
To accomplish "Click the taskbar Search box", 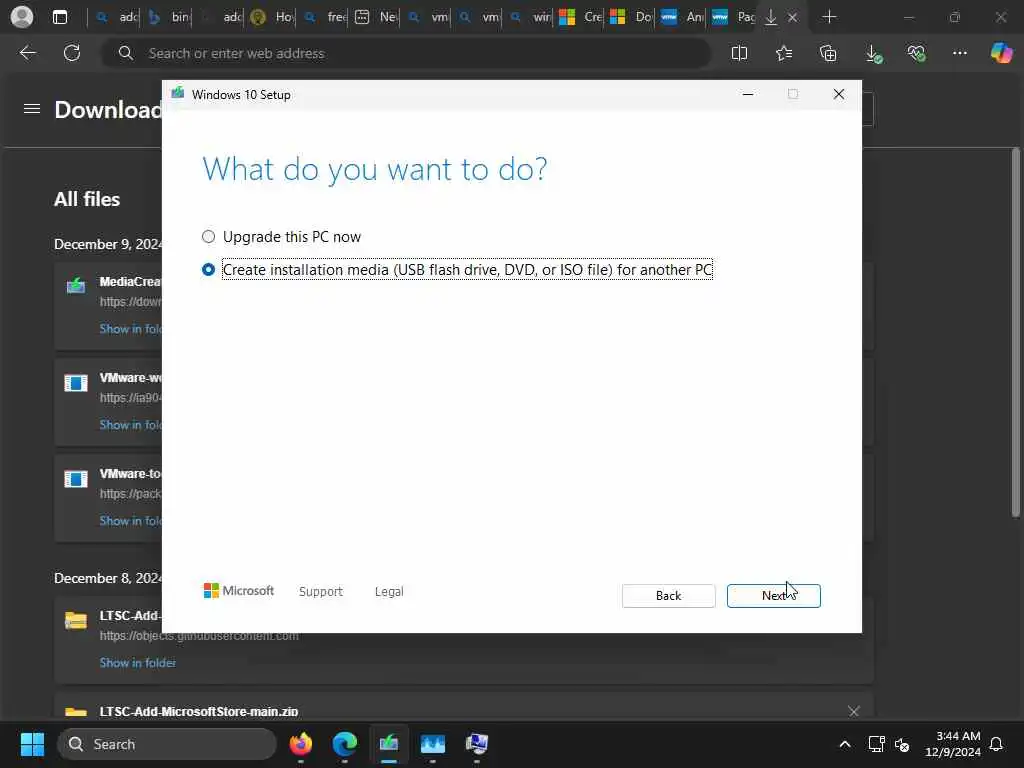I will coord(167,744).
